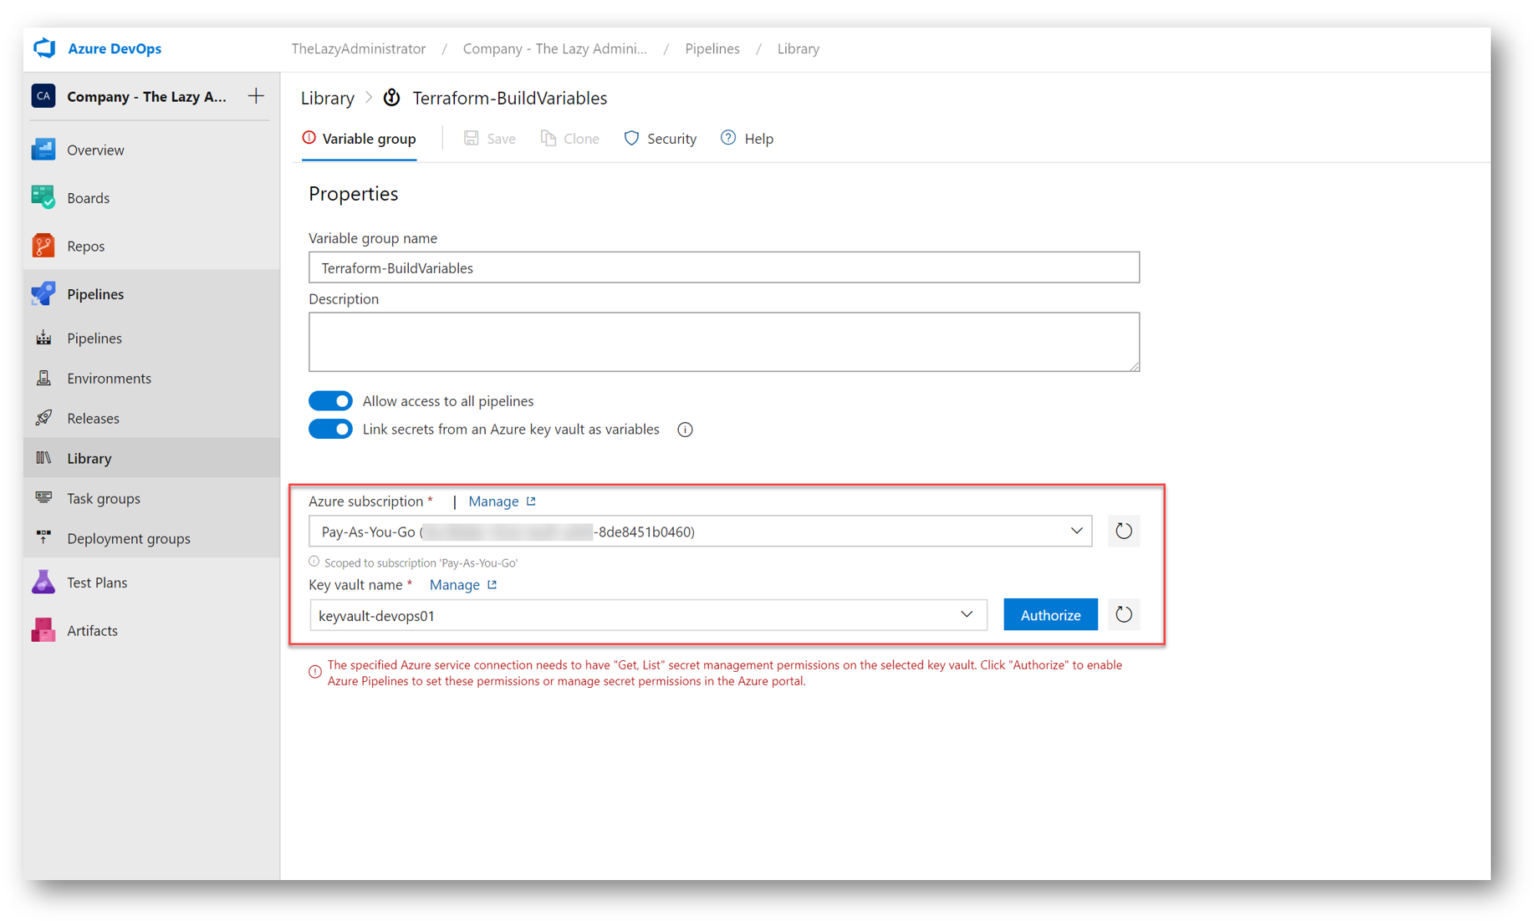Click the Library breadcrumb in top bar
Screen dimensions: 1536x921
click(x=798, y=48)
